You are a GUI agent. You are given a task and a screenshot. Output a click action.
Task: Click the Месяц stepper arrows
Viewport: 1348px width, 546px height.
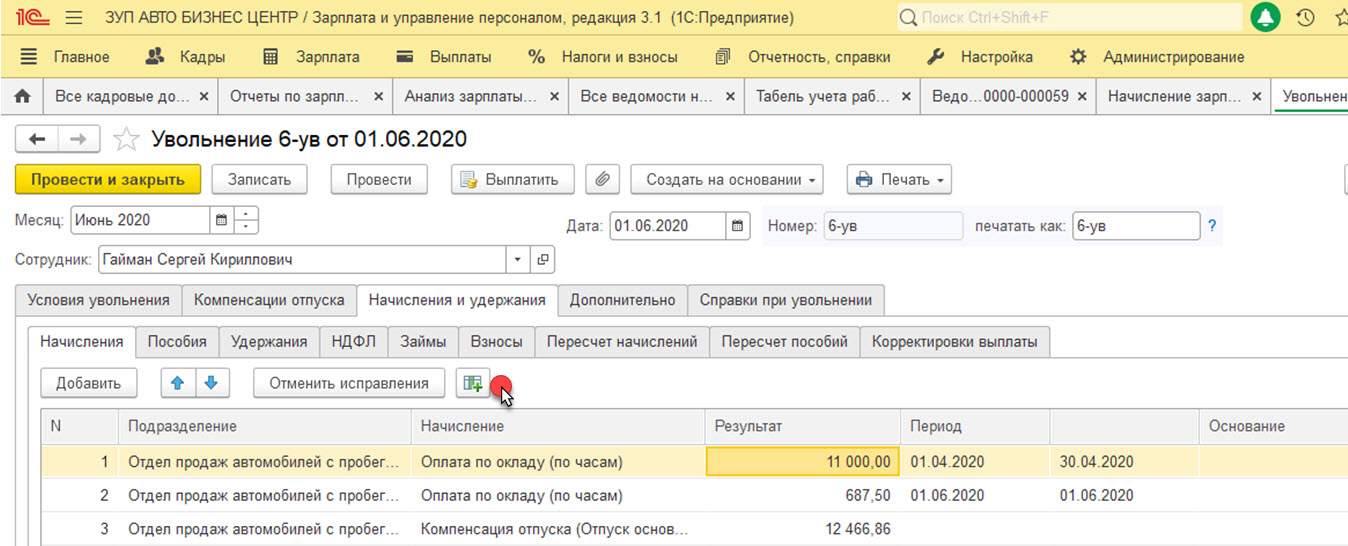coord(247,220)
